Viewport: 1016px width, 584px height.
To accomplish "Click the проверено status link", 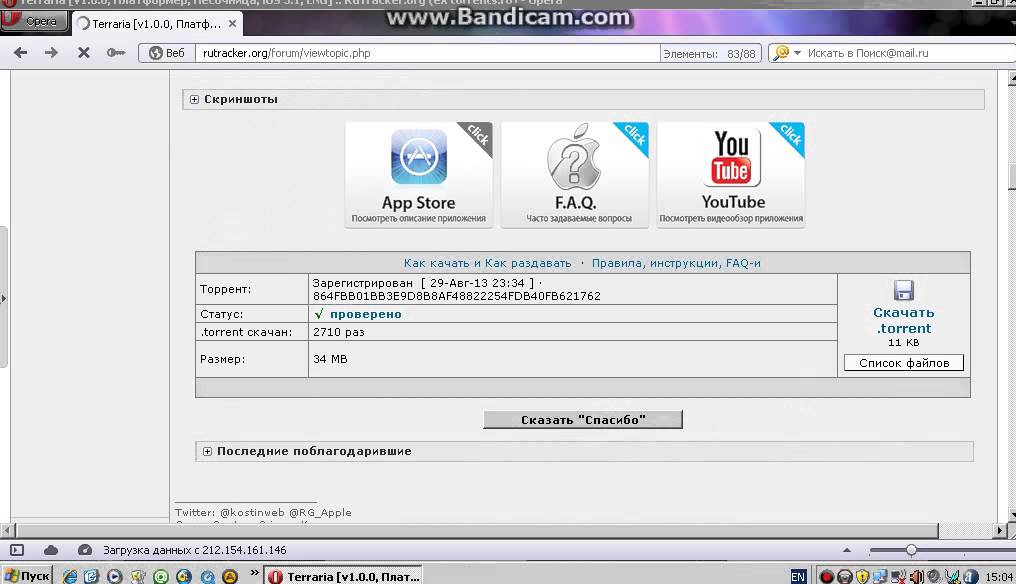I will (365, 314).
